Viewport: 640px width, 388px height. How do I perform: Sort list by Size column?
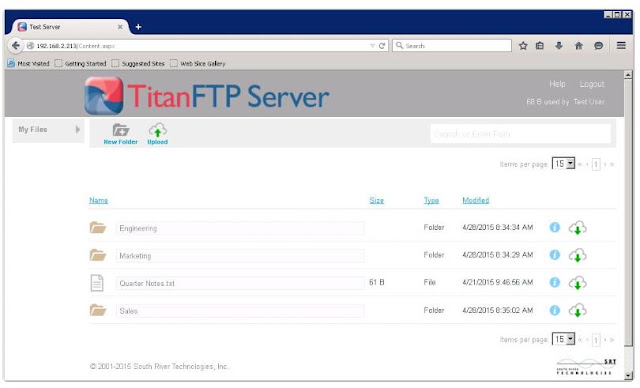pyautogui.click(x=376, y=200)
